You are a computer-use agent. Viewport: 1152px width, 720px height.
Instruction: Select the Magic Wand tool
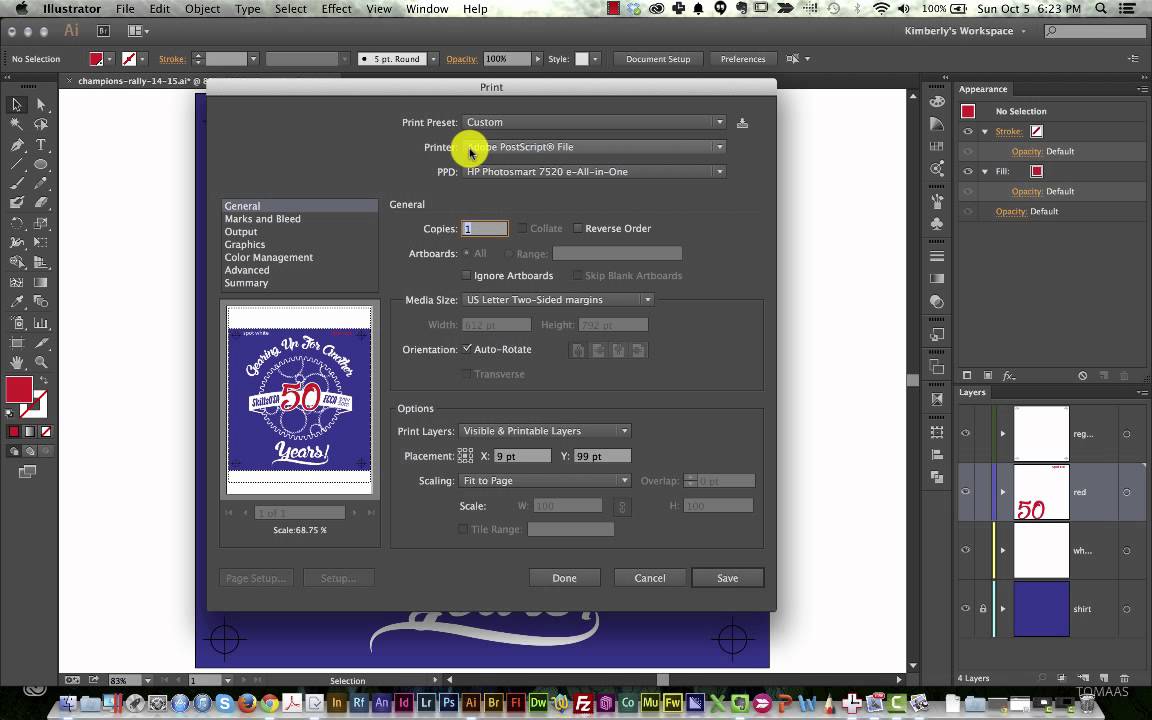point(17,124)
